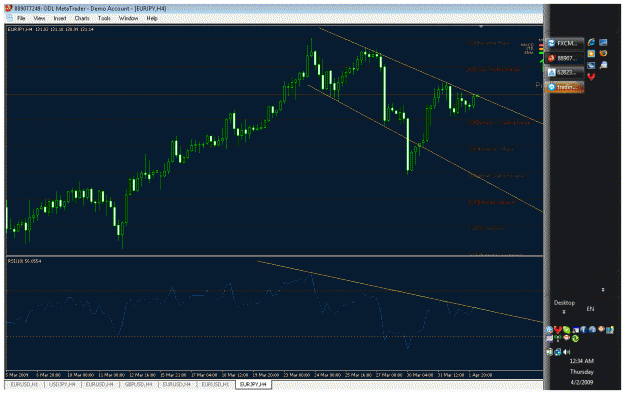Open the Help menu
The height and width of the screenshot is (394, 625).
pyautogui.click(x=152, y=18)
